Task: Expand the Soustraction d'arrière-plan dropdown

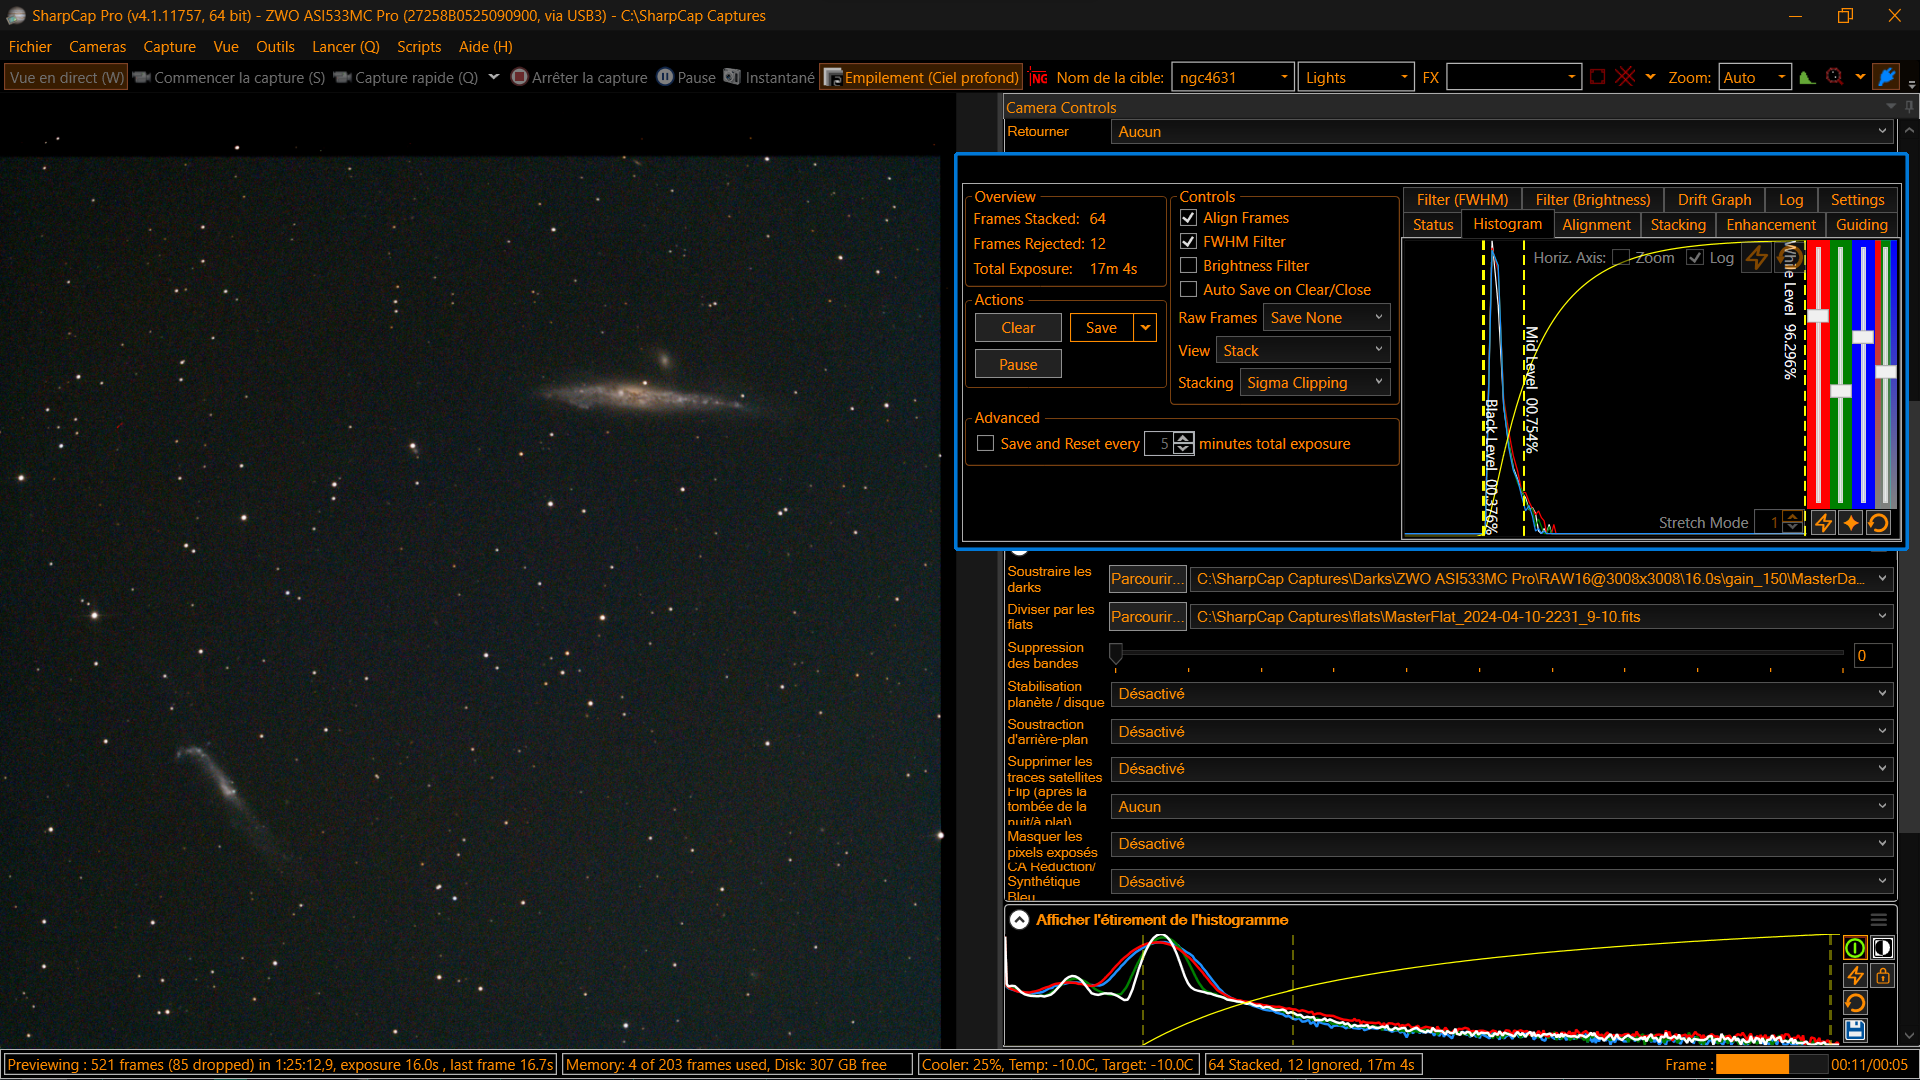Action: point(1501,732)
